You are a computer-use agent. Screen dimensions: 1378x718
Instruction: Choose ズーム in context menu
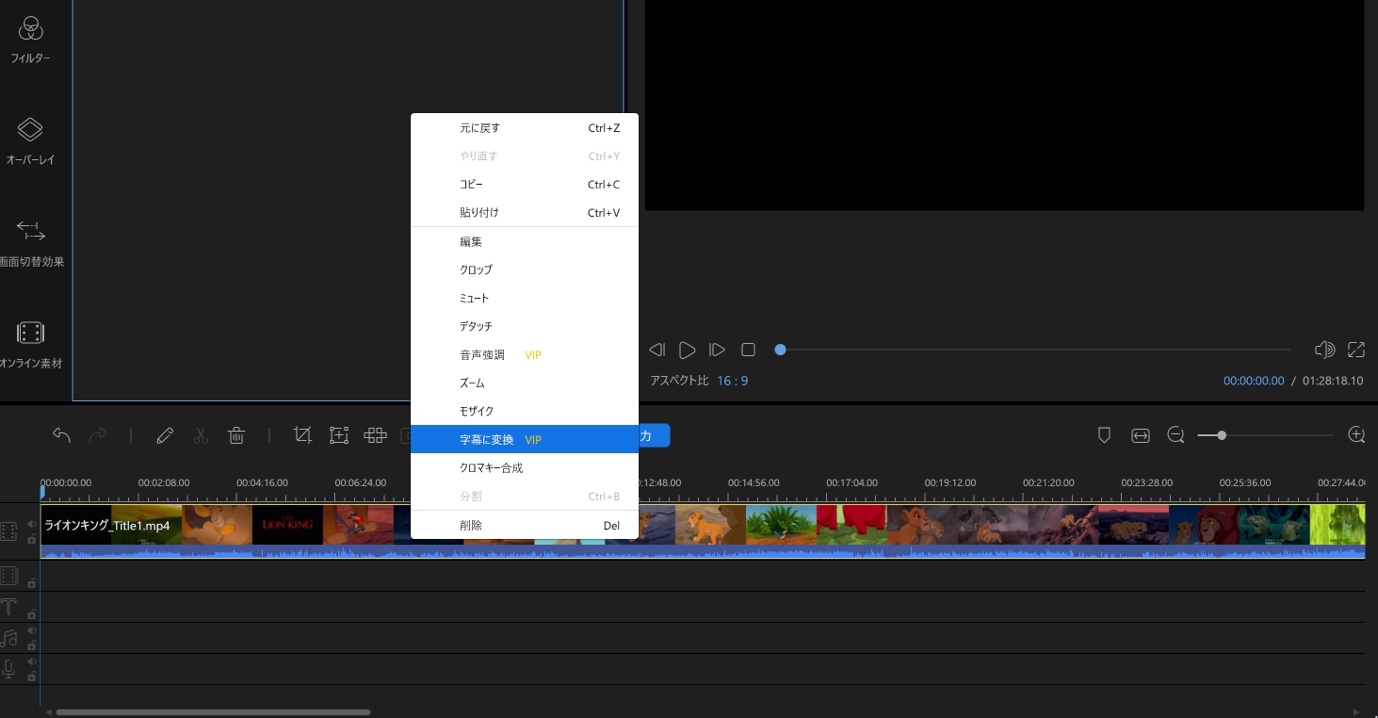[524, 383]
